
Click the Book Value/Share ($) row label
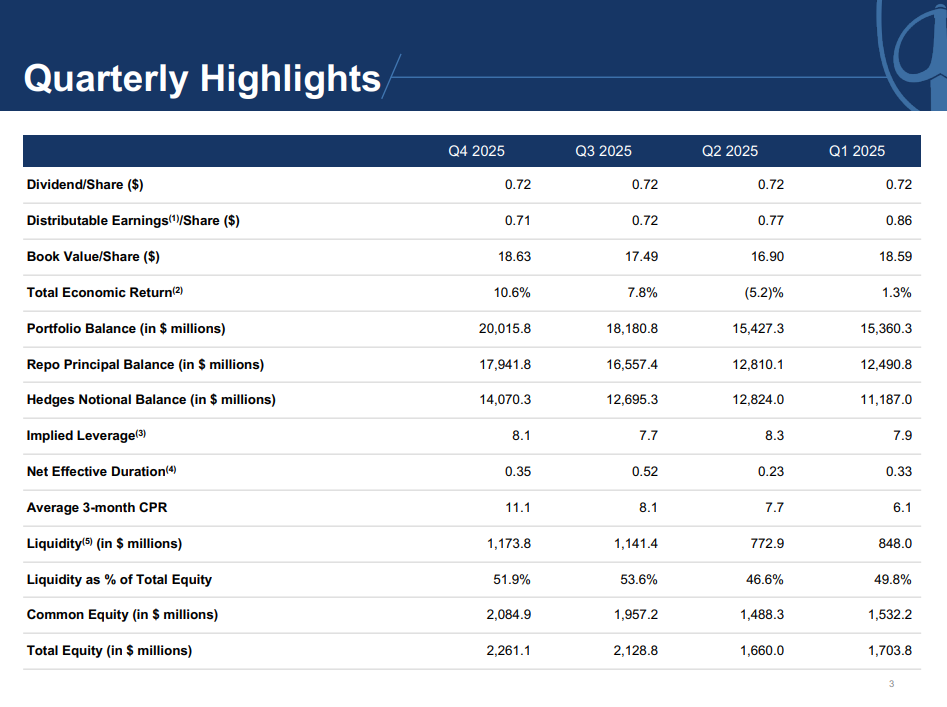click(93, 257)
